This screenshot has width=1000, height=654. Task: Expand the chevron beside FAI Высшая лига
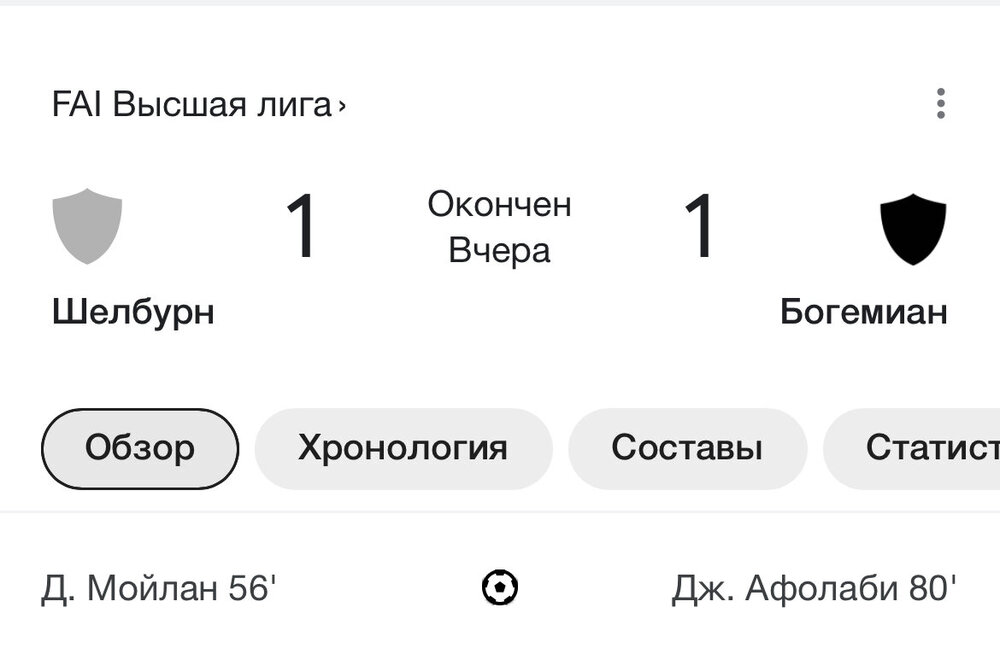[x=342, y=105]
